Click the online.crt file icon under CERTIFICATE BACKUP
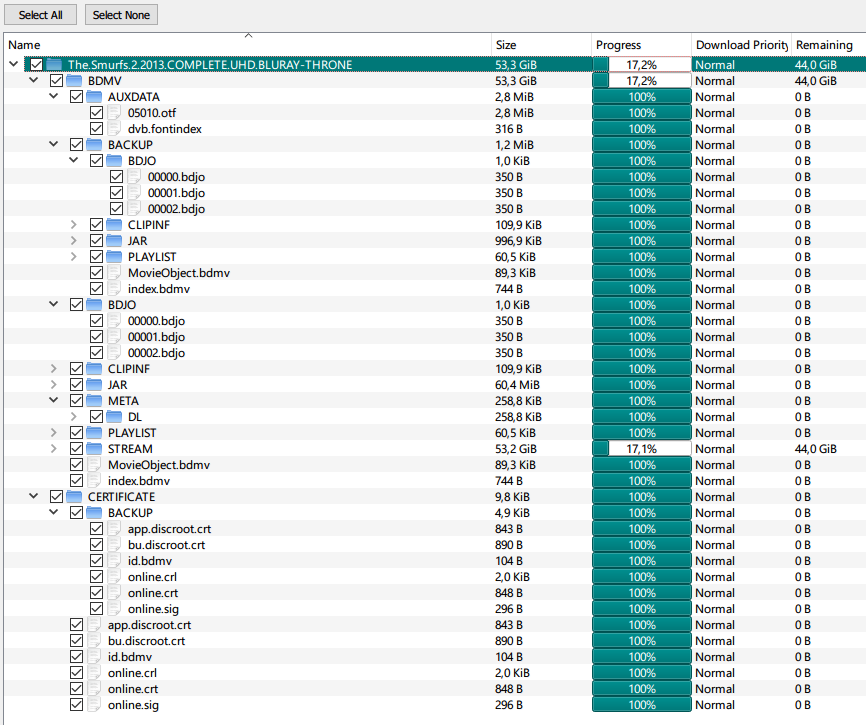866x725 pixels. coord(114,593)
